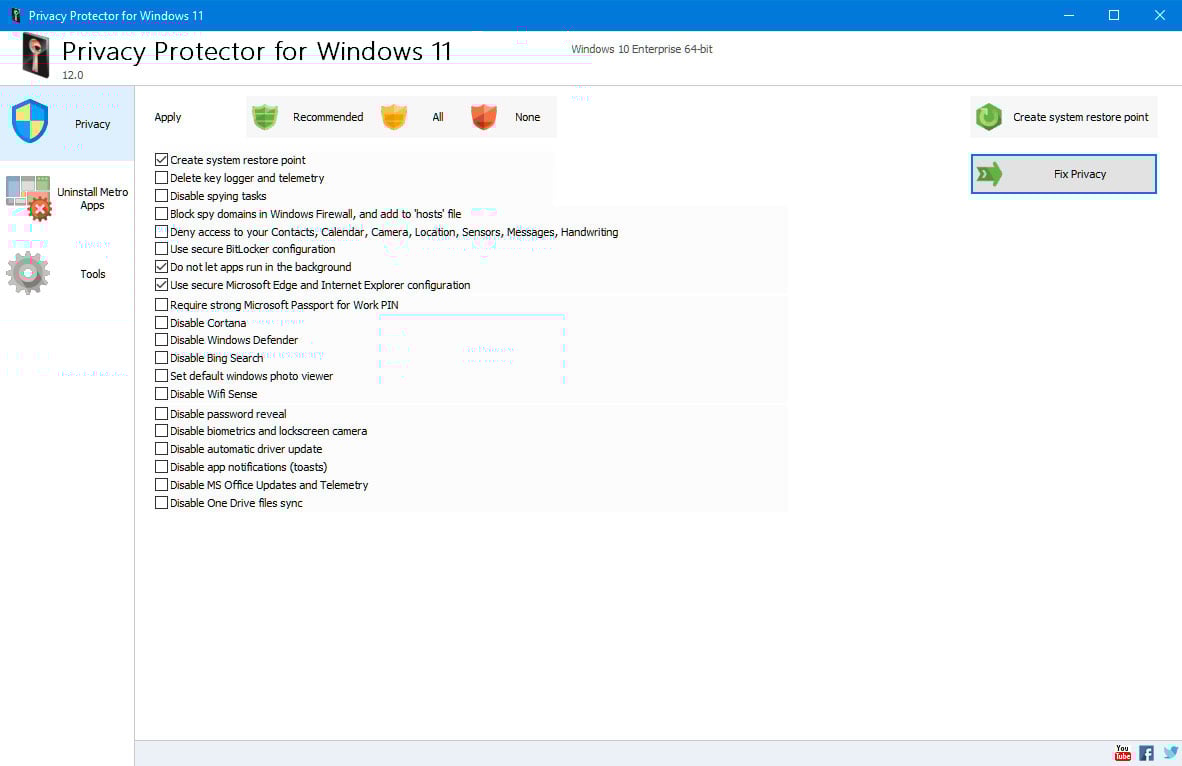
Task: Minimize the Privacy Protector window
Action: point(1068,15)
